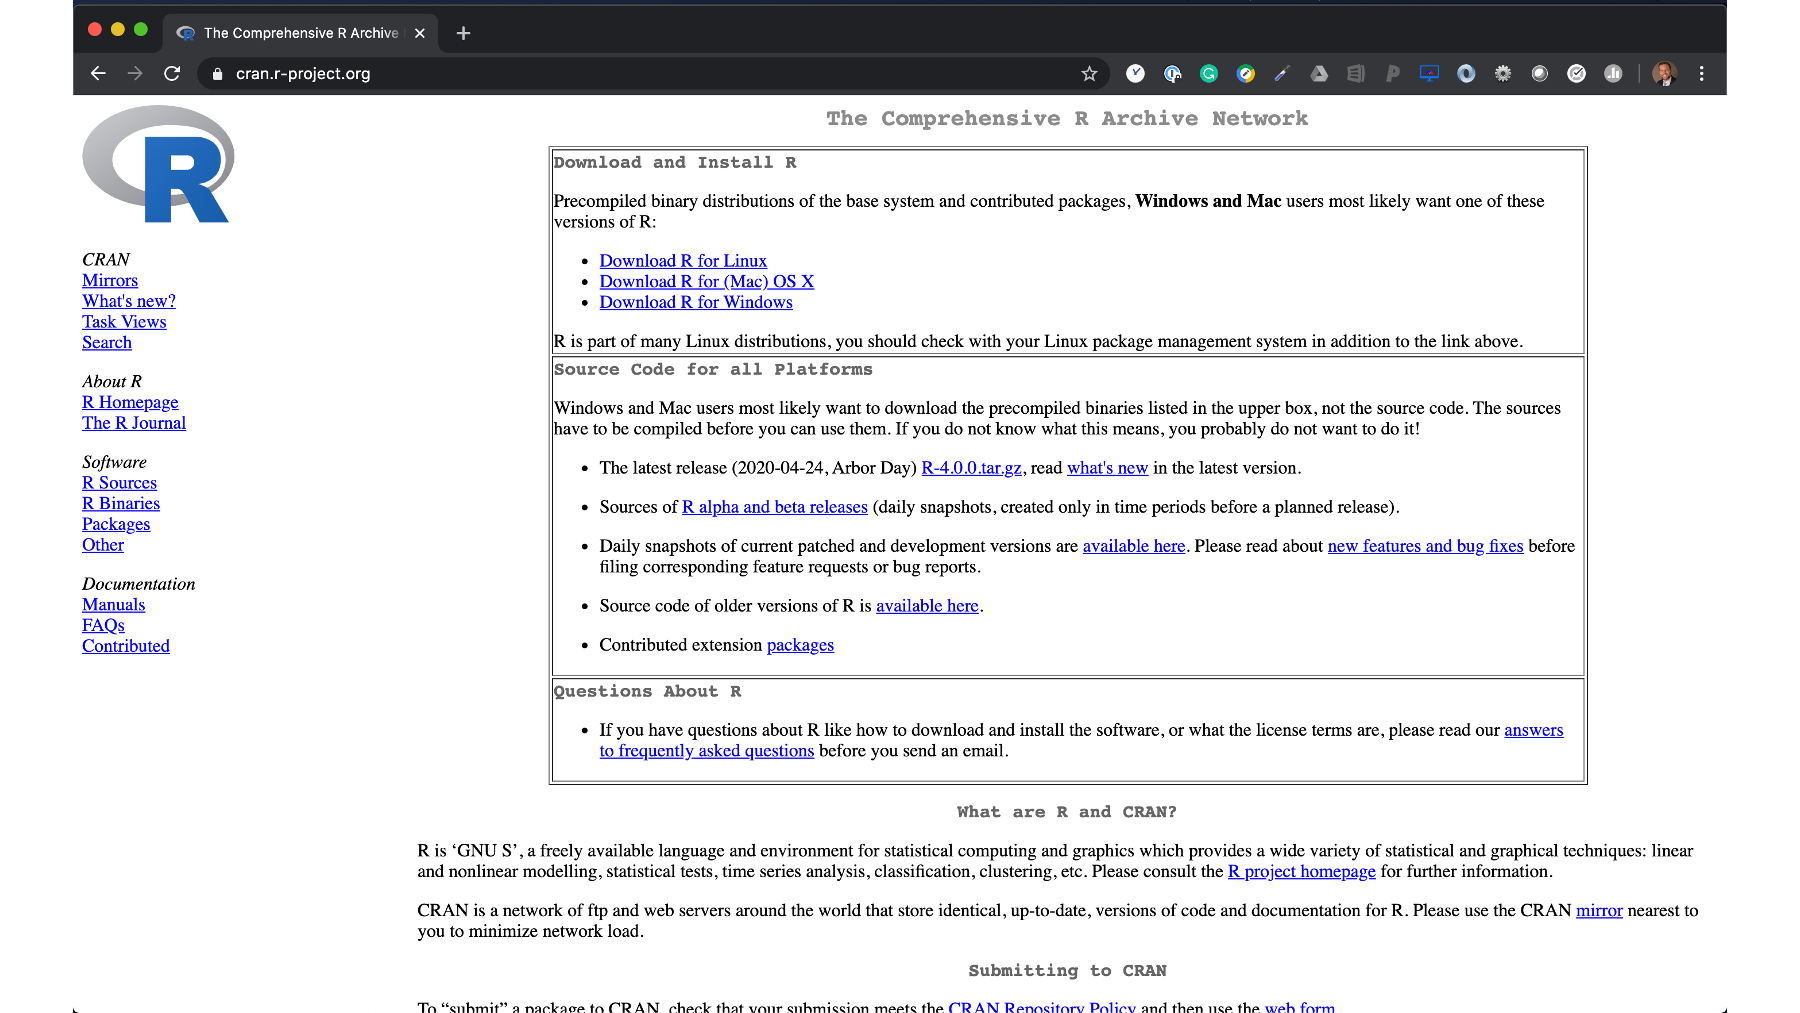Viewport: 1800px width, 1013px height.
Task: Open Manuals under Documentation
Action: 113,605
